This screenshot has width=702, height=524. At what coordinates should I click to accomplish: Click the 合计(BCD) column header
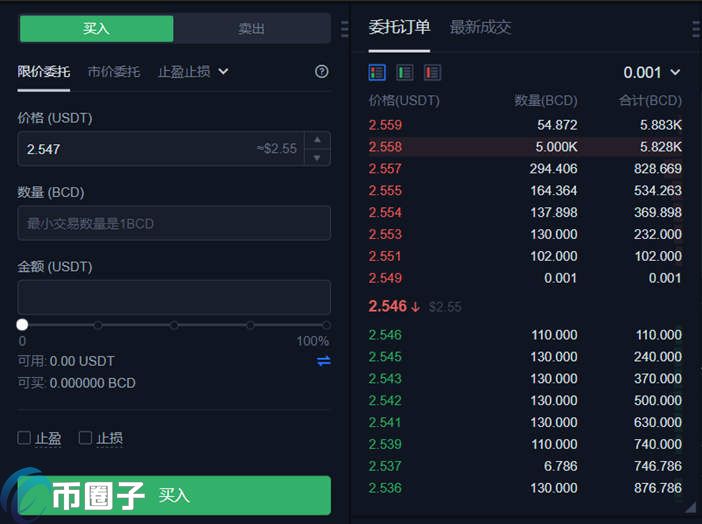651,100
